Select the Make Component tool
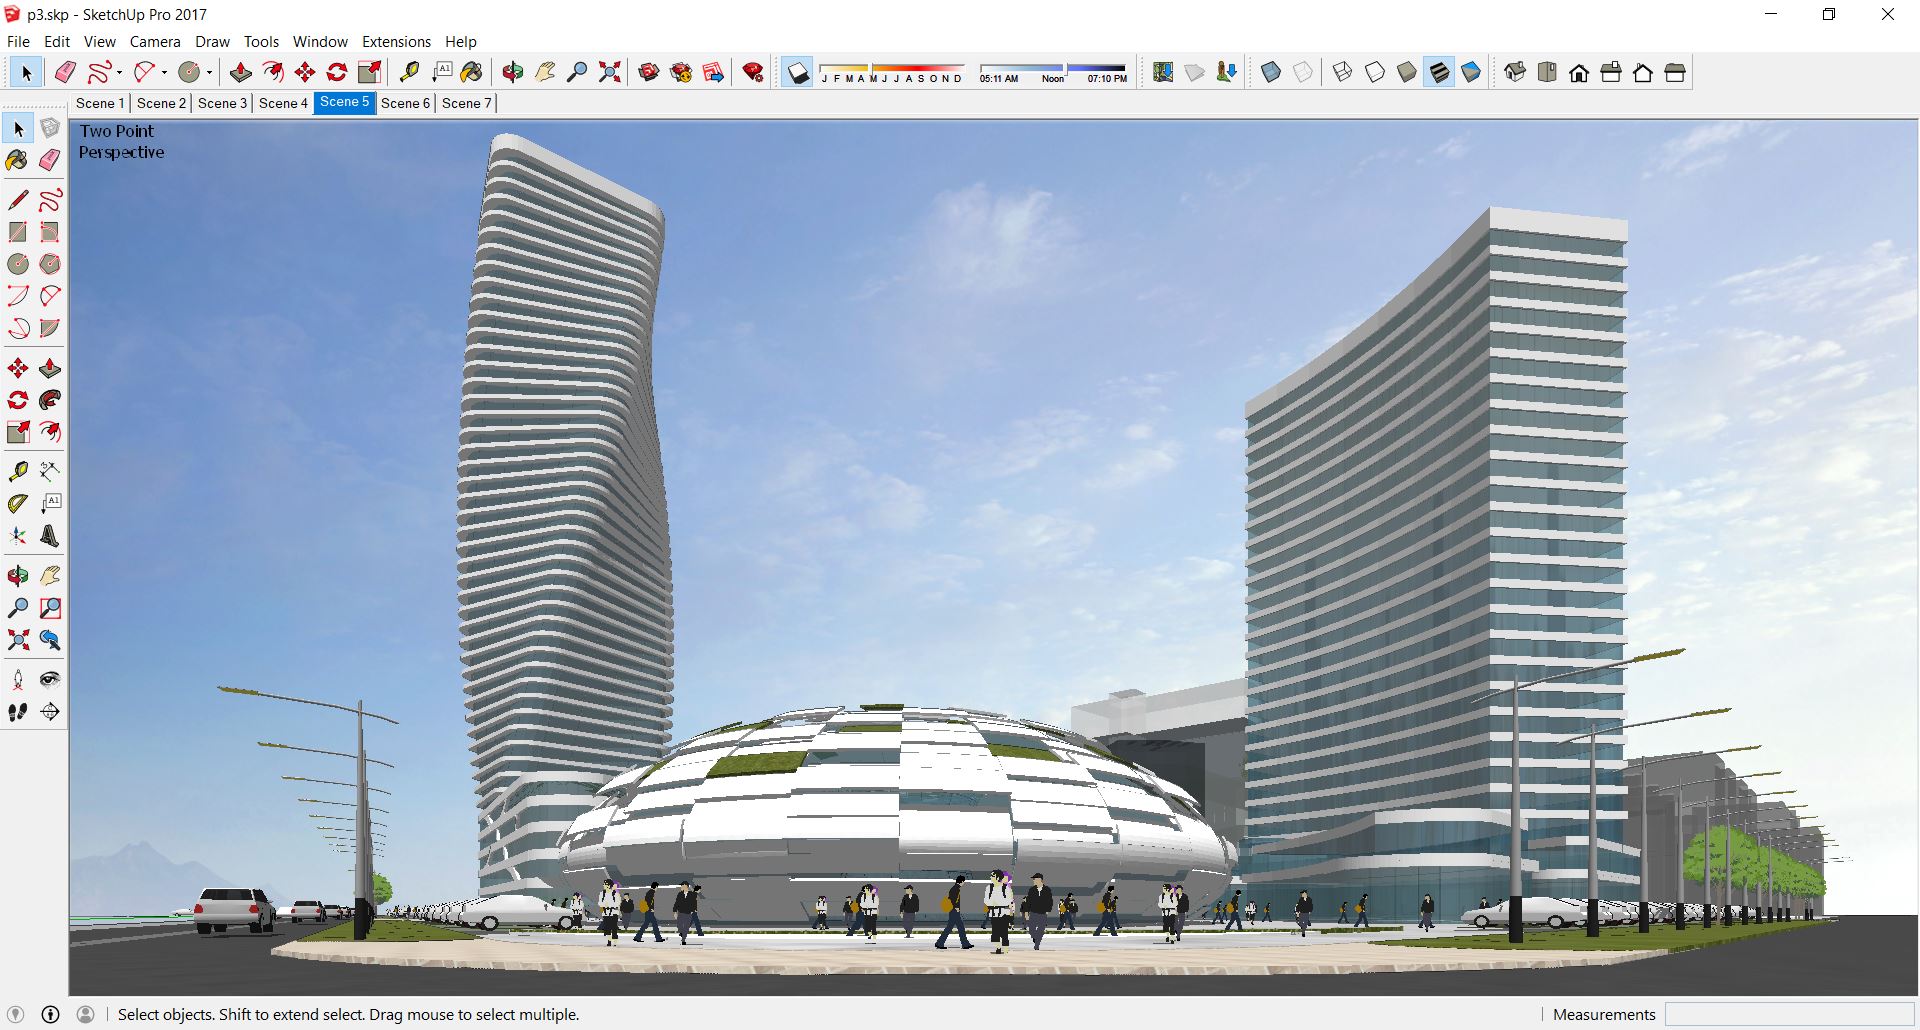The height and width of the screenshot is (1030, 1920). coord(50,129)
